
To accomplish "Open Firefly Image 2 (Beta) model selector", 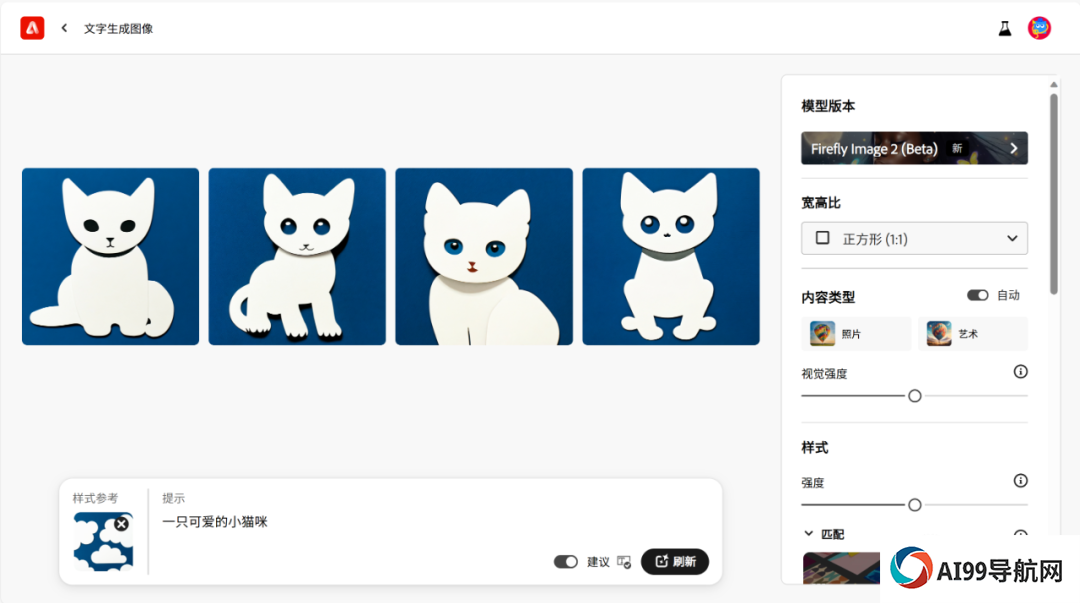I will 914,148.
